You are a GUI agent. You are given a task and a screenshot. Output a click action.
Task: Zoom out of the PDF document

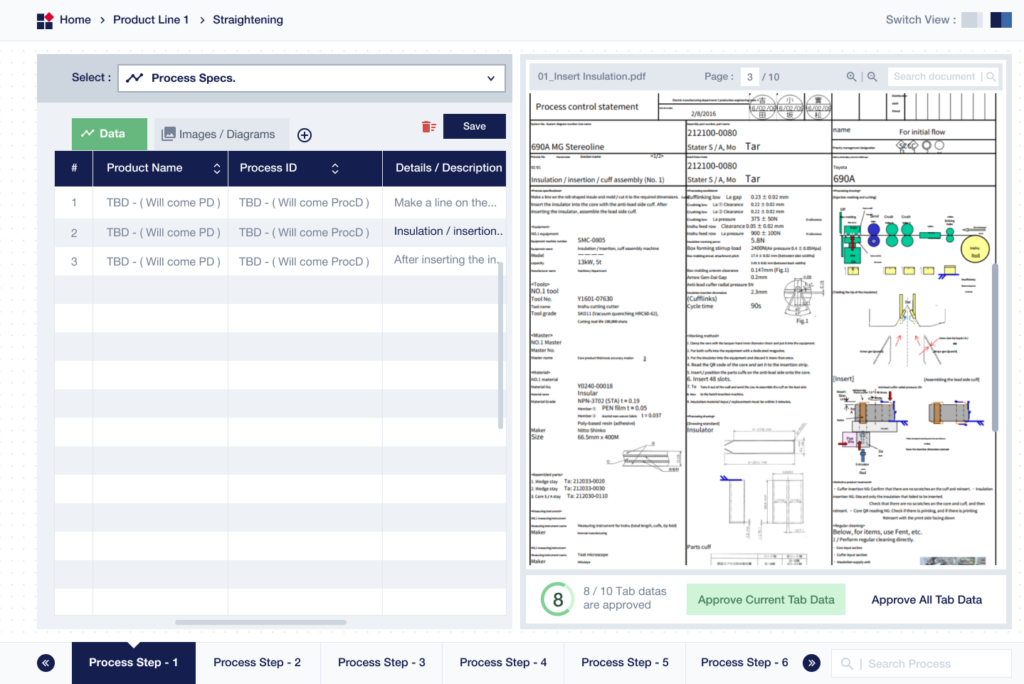872,77
